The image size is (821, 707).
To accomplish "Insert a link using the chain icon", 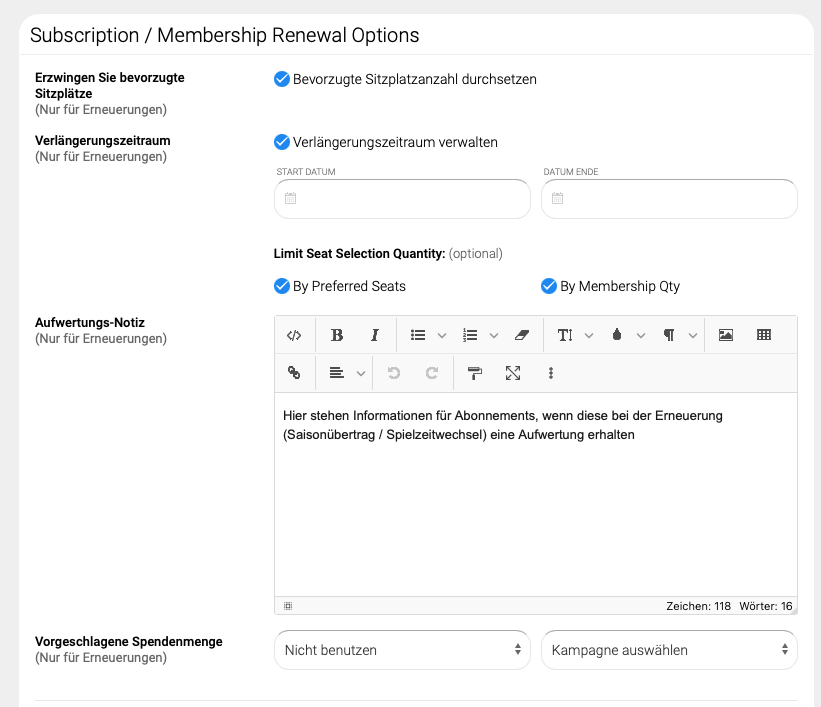I will click(294, 373).
